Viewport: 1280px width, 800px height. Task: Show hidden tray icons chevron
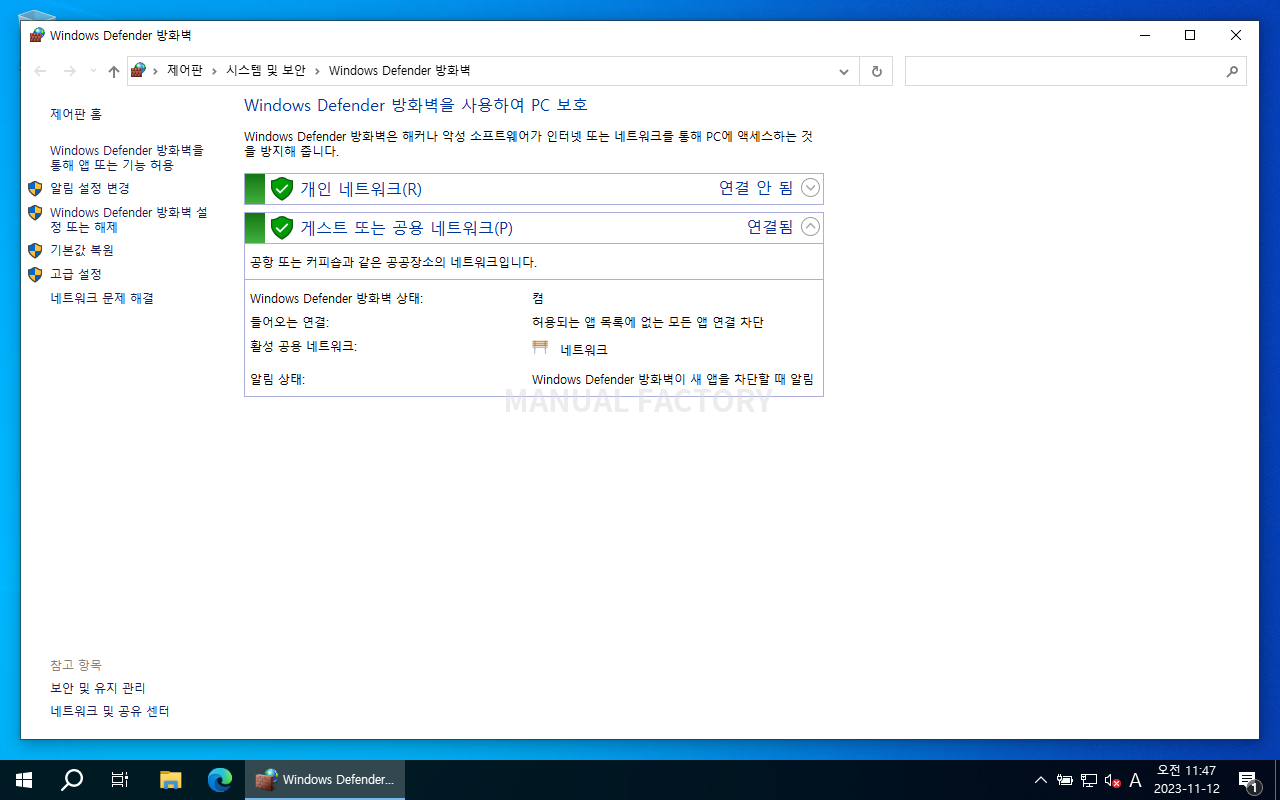point(1041,780)
